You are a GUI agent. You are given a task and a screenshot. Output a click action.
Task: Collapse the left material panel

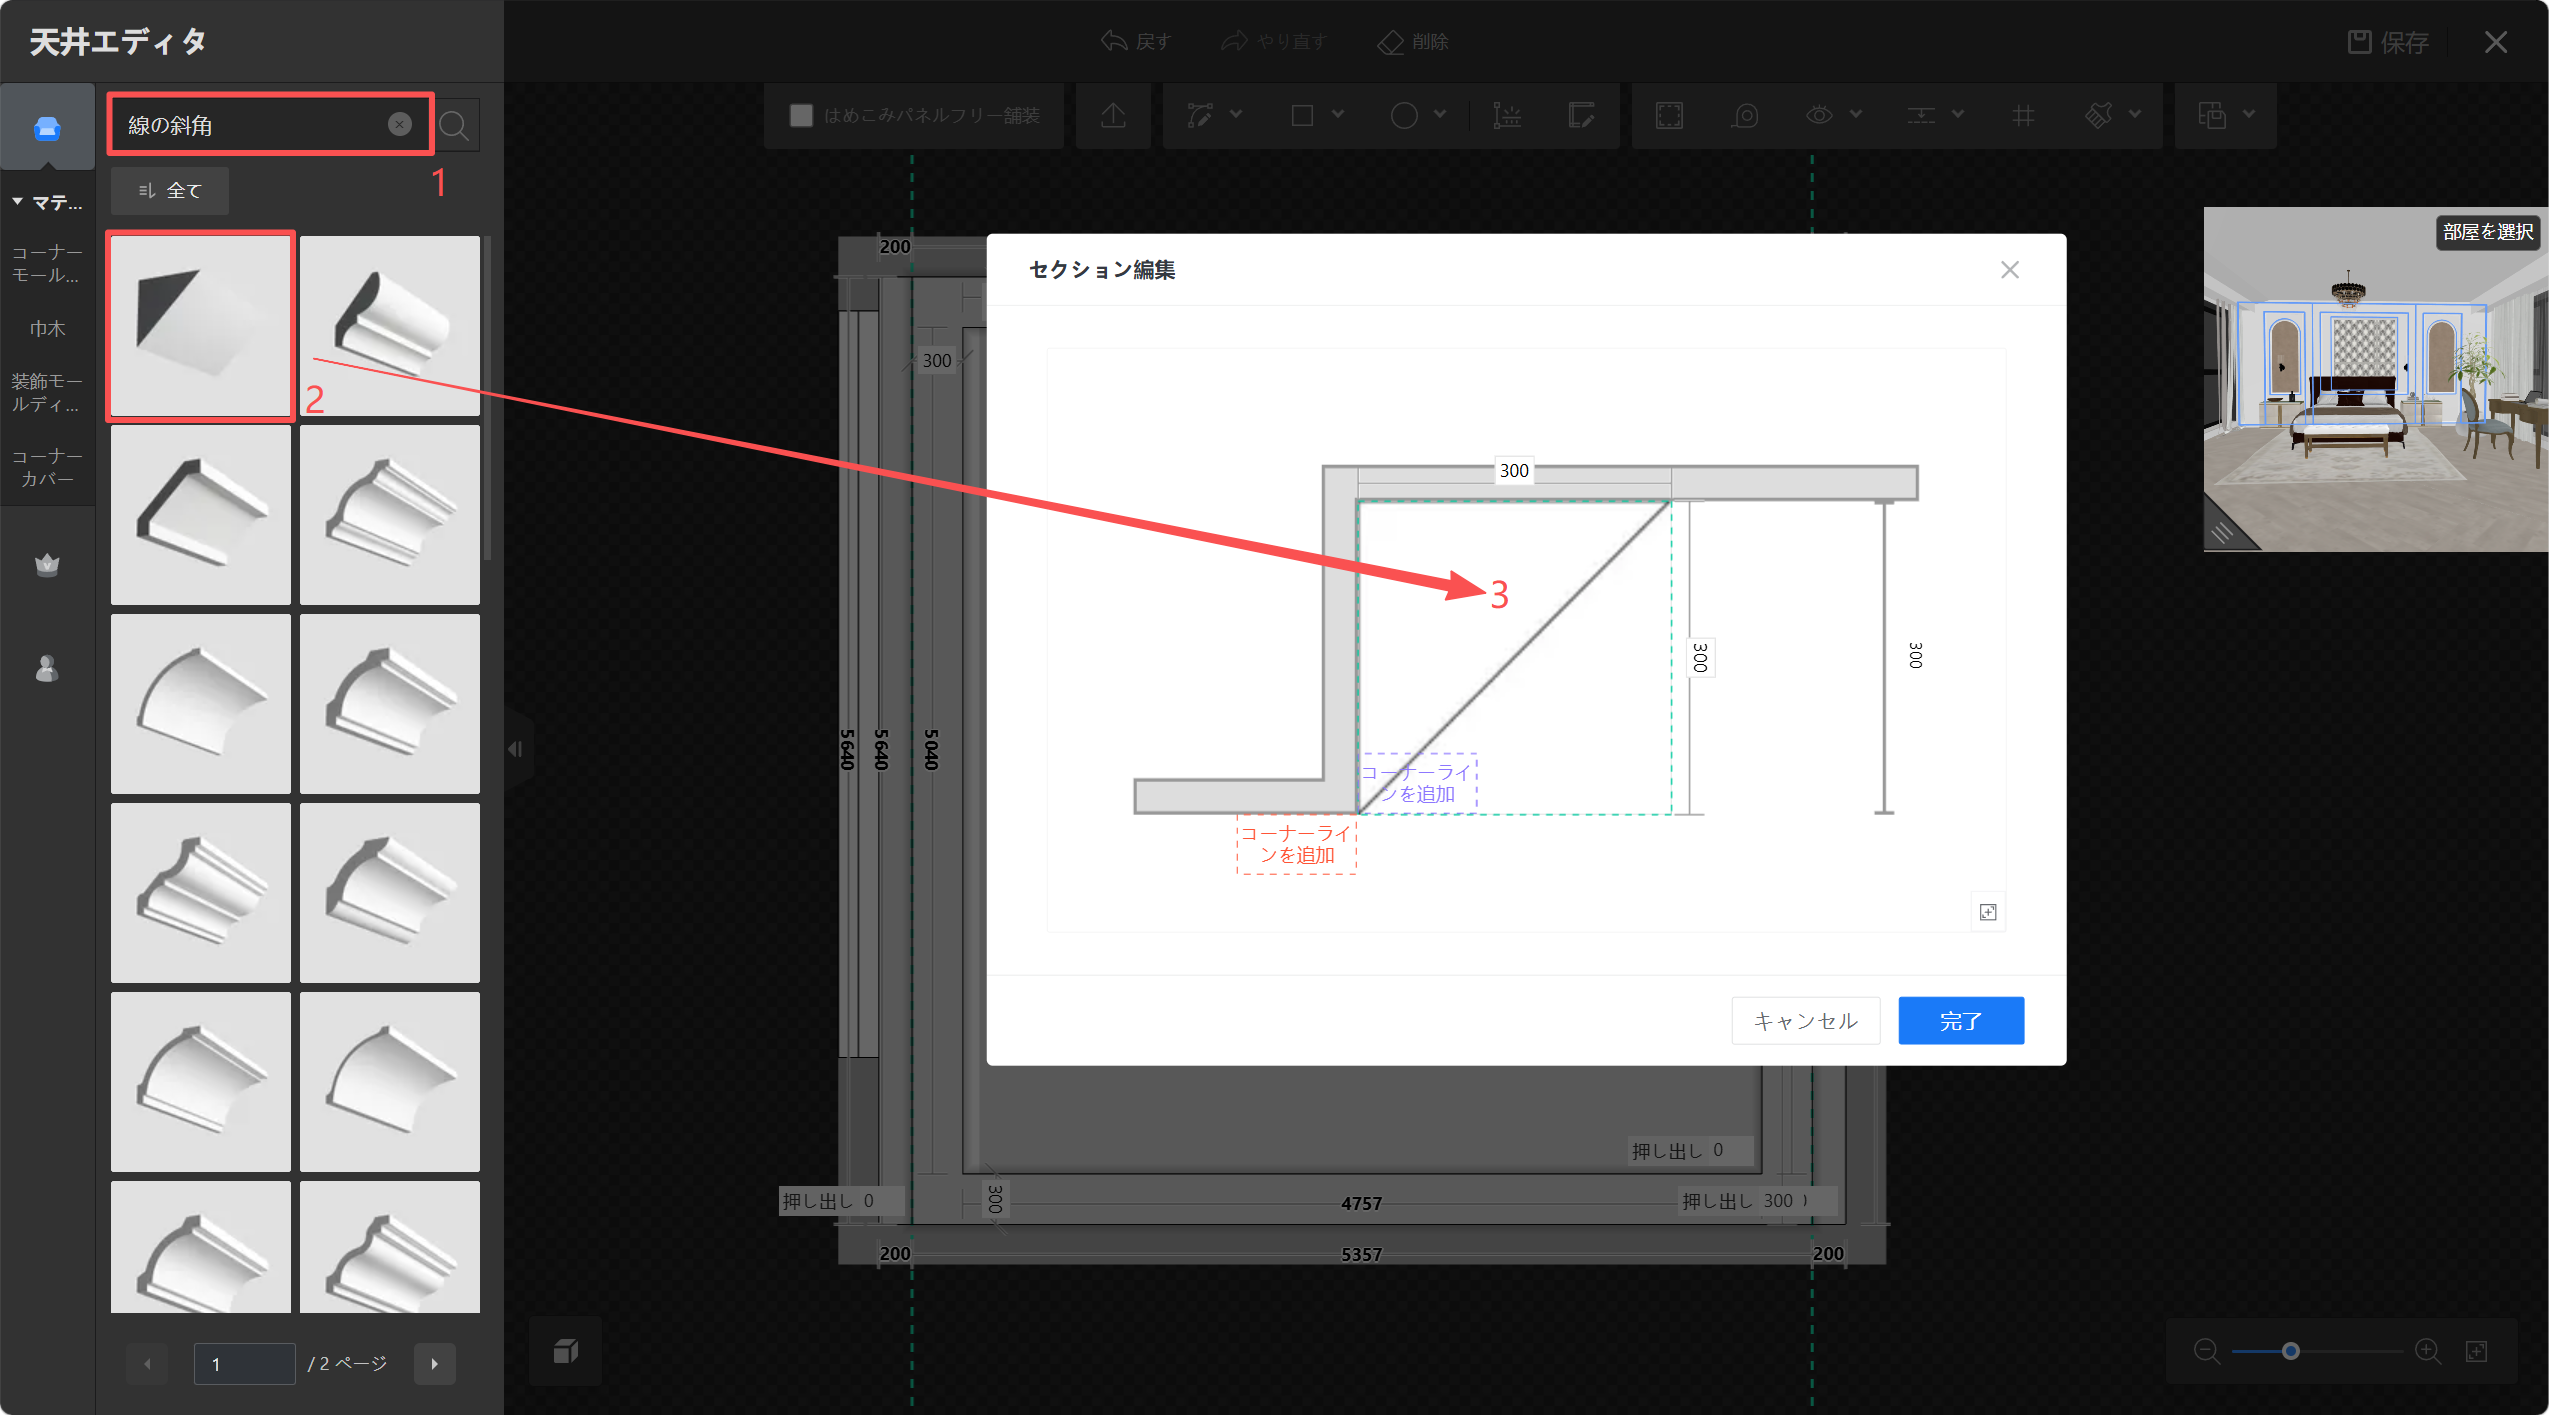point(515,749)
